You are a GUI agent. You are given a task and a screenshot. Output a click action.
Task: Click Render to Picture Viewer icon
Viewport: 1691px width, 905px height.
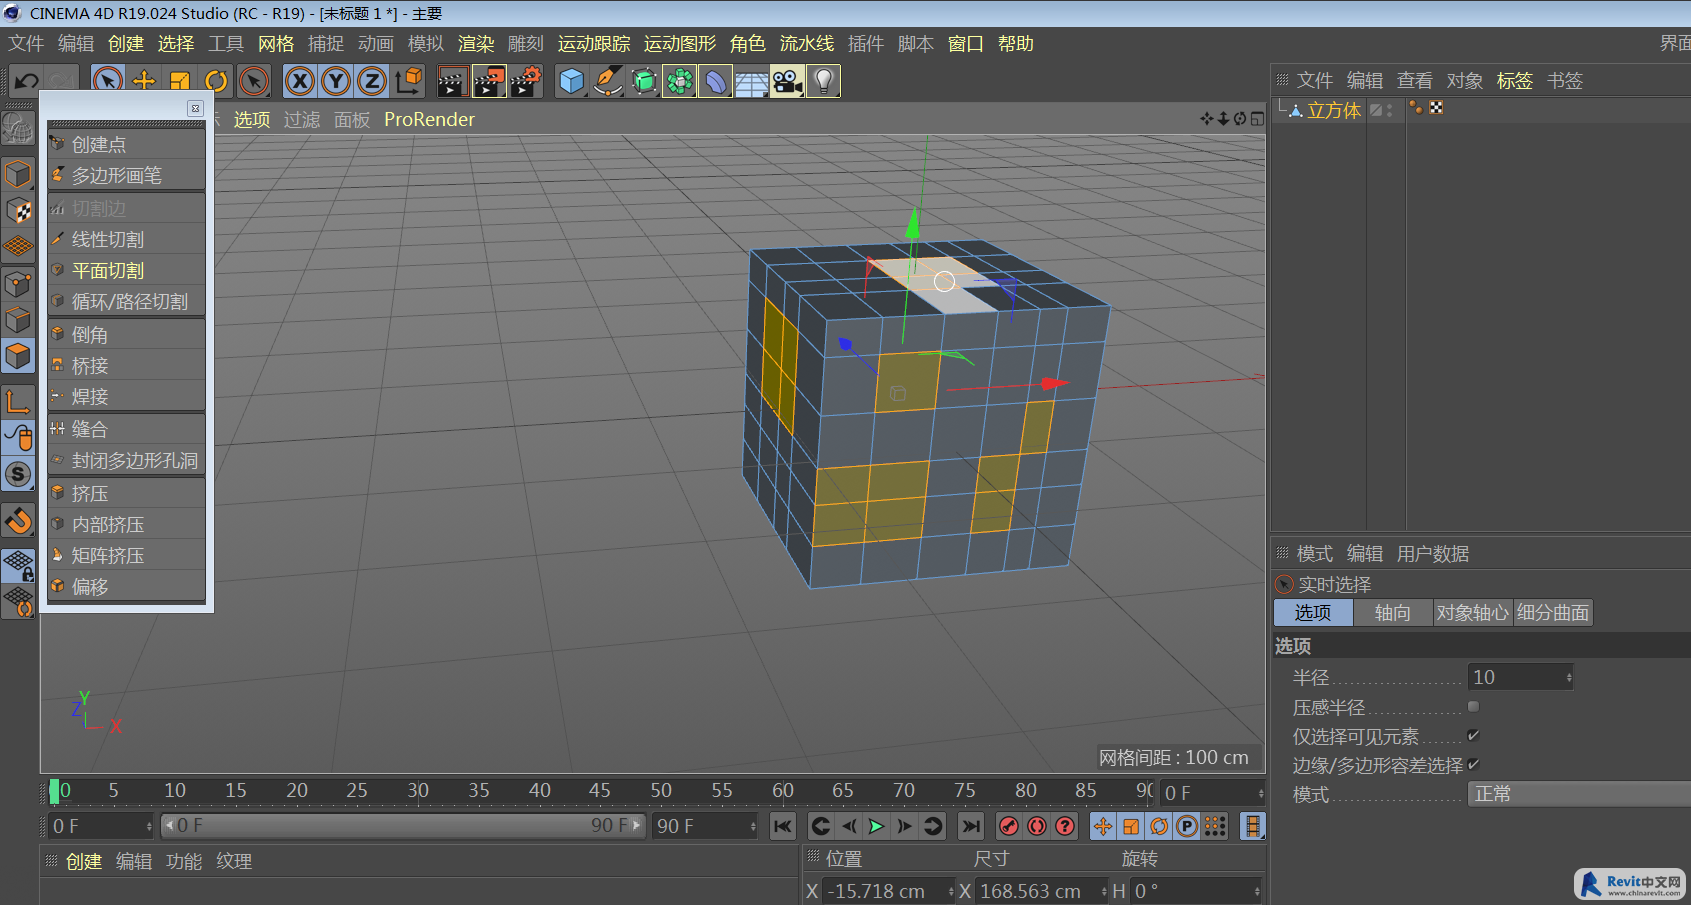[489, 81]
